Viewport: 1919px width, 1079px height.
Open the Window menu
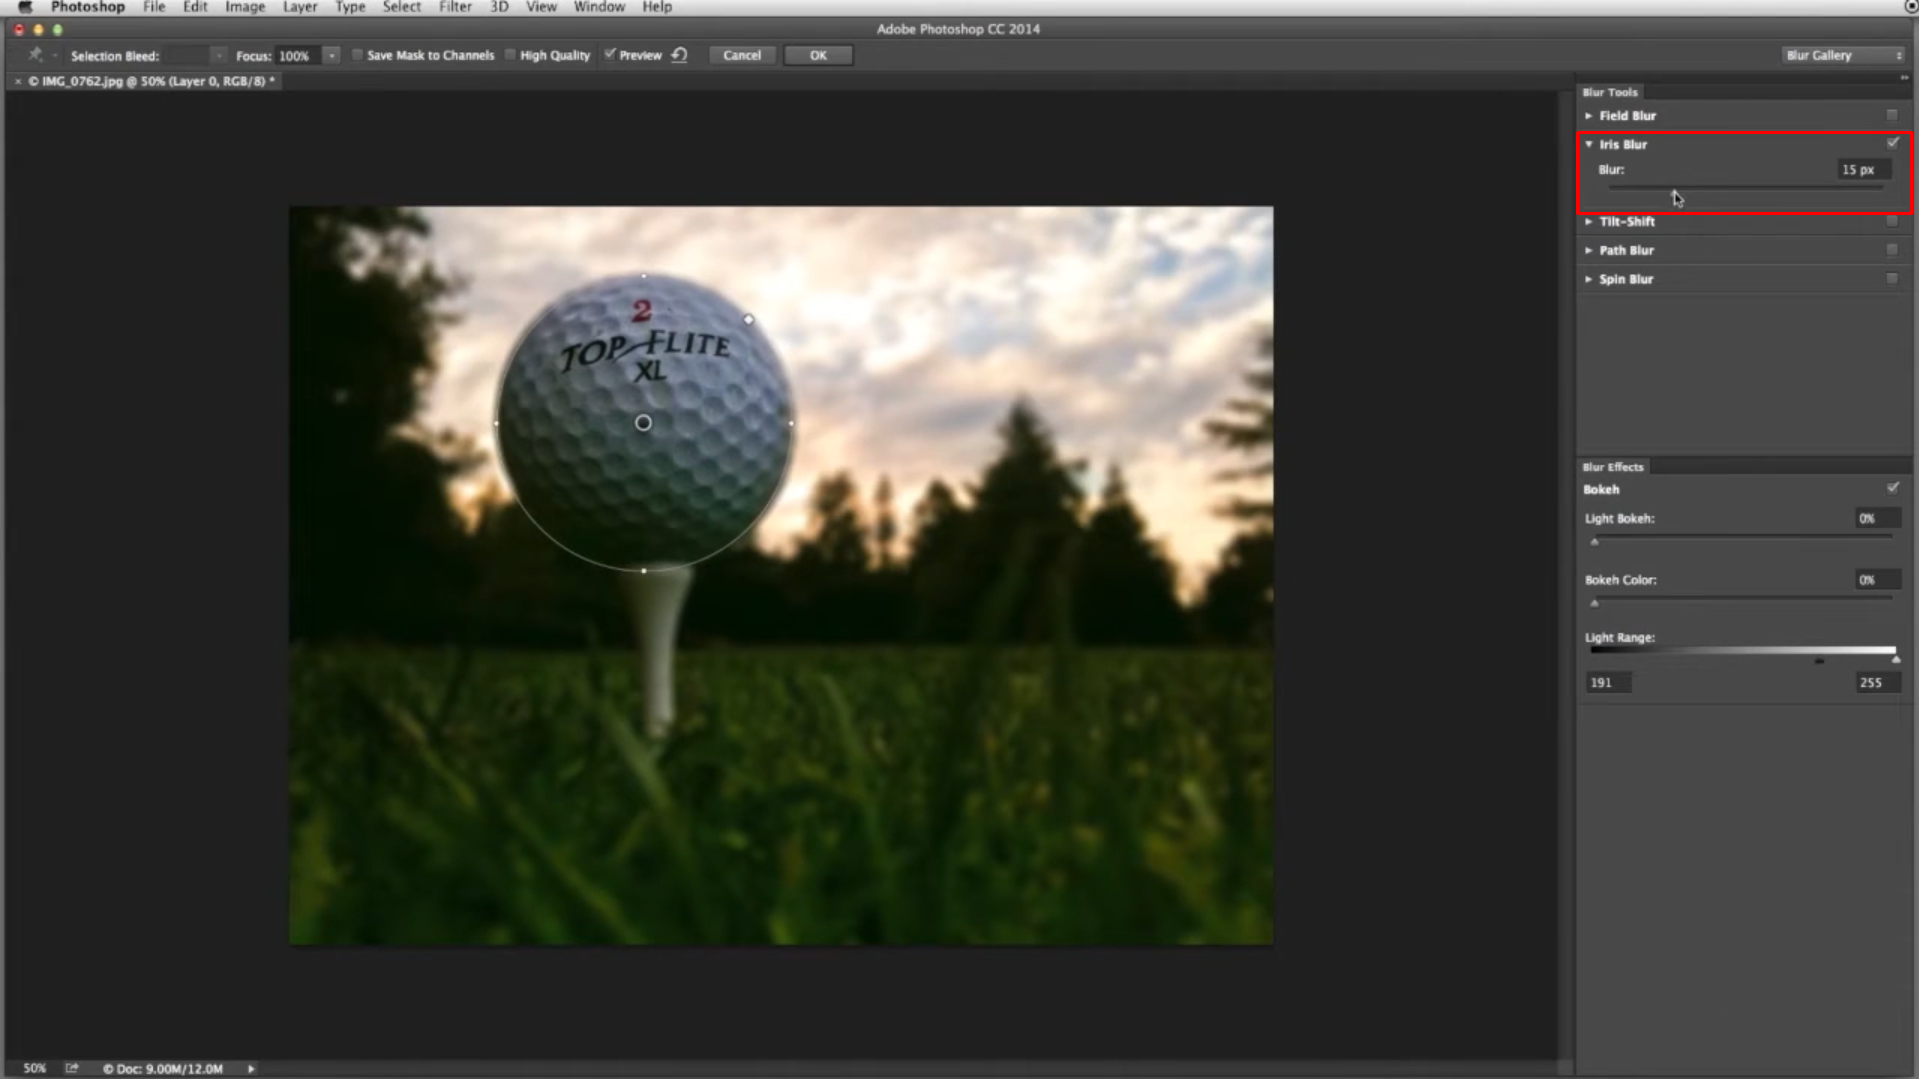point(599,6)
